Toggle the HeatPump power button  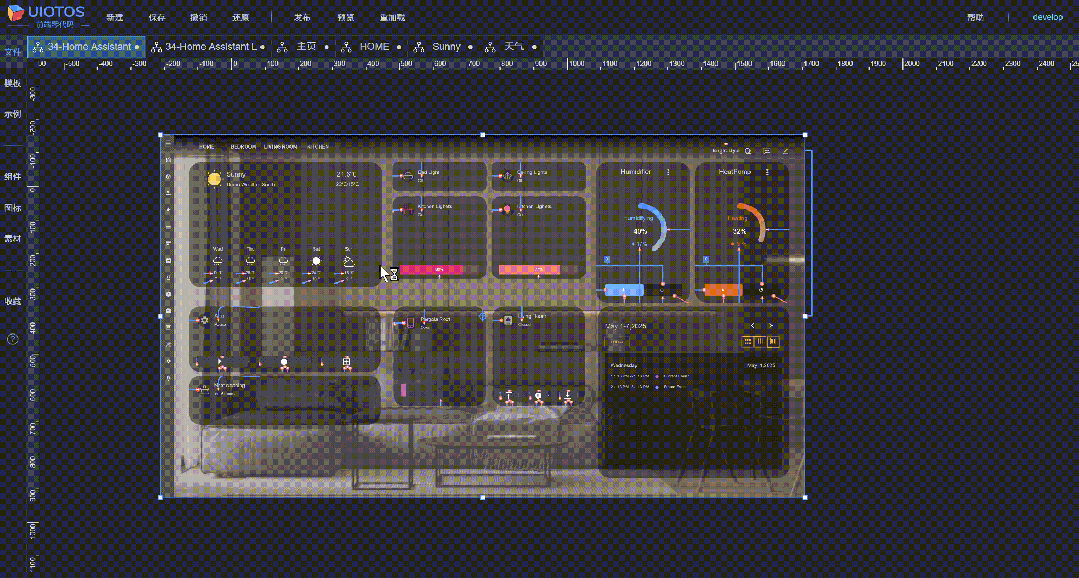click(761, 290)
